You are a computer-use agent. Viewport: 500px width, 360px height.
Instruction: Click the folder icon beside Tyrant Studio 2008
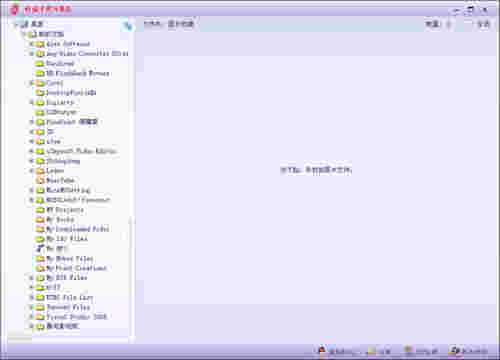coord(40,317)
